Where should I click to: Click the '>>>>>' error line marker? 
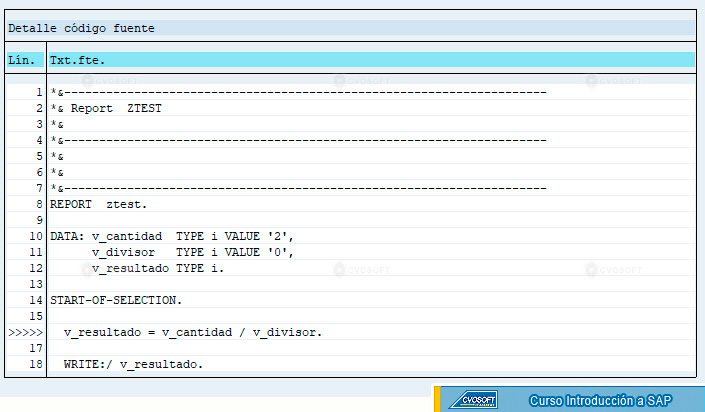point(26,332)
